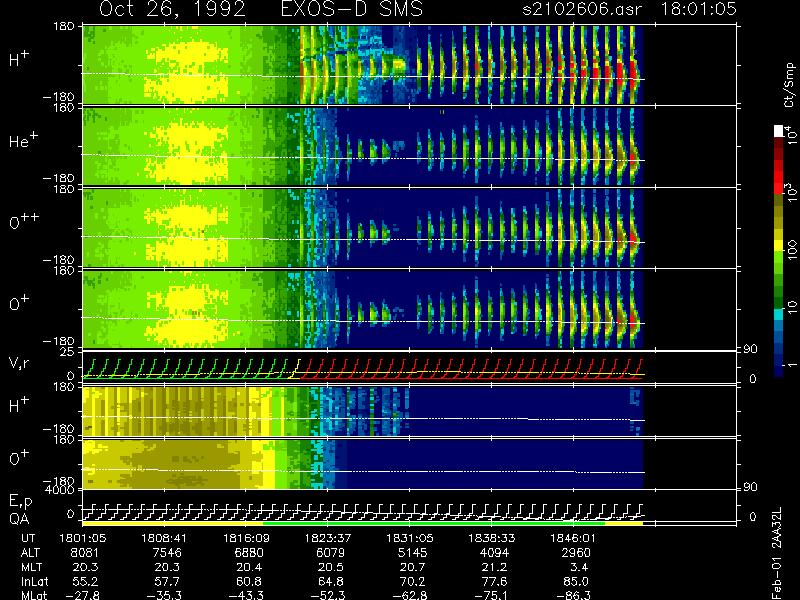Click the InLat value "57.7"
800x600 pixels.
169,581
